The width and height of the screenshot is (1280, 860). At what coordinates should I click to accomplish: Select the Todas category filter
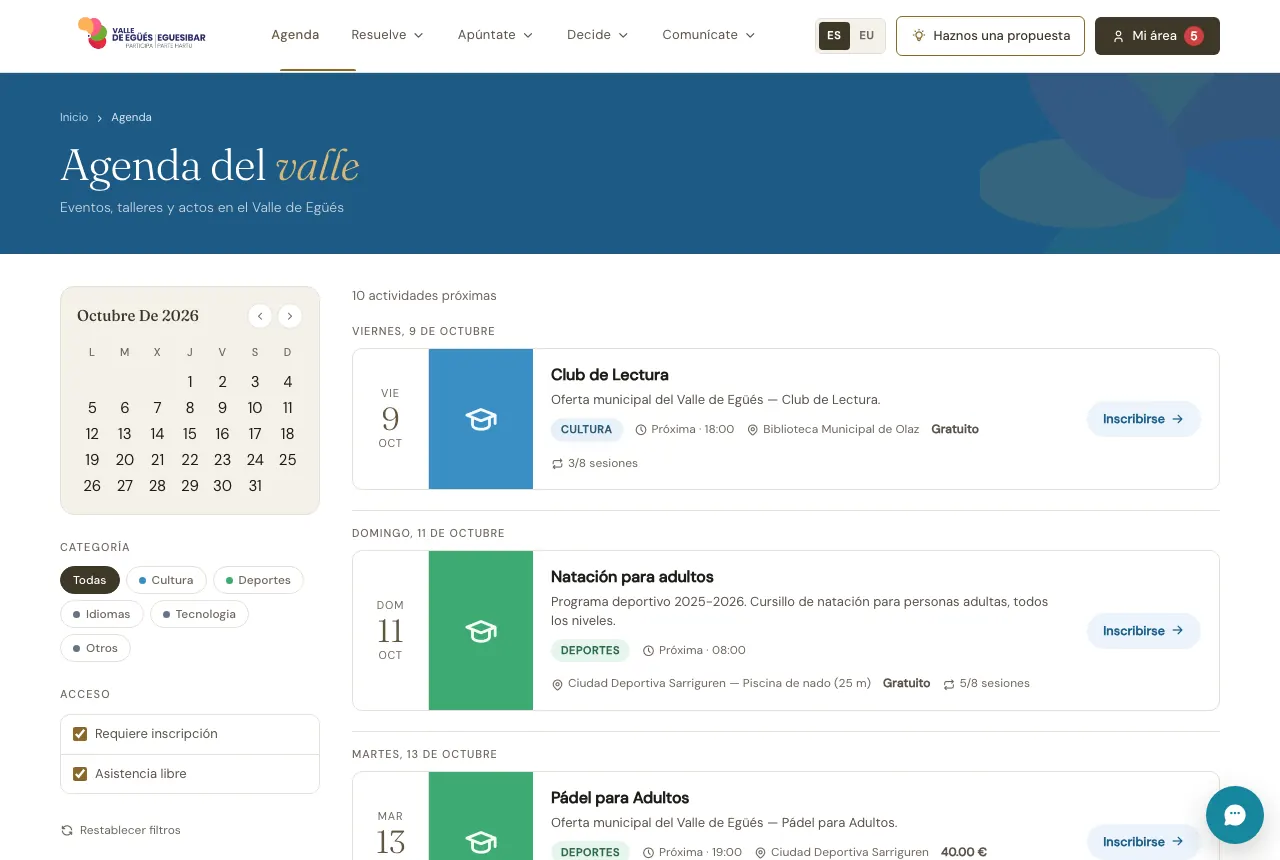90,580
